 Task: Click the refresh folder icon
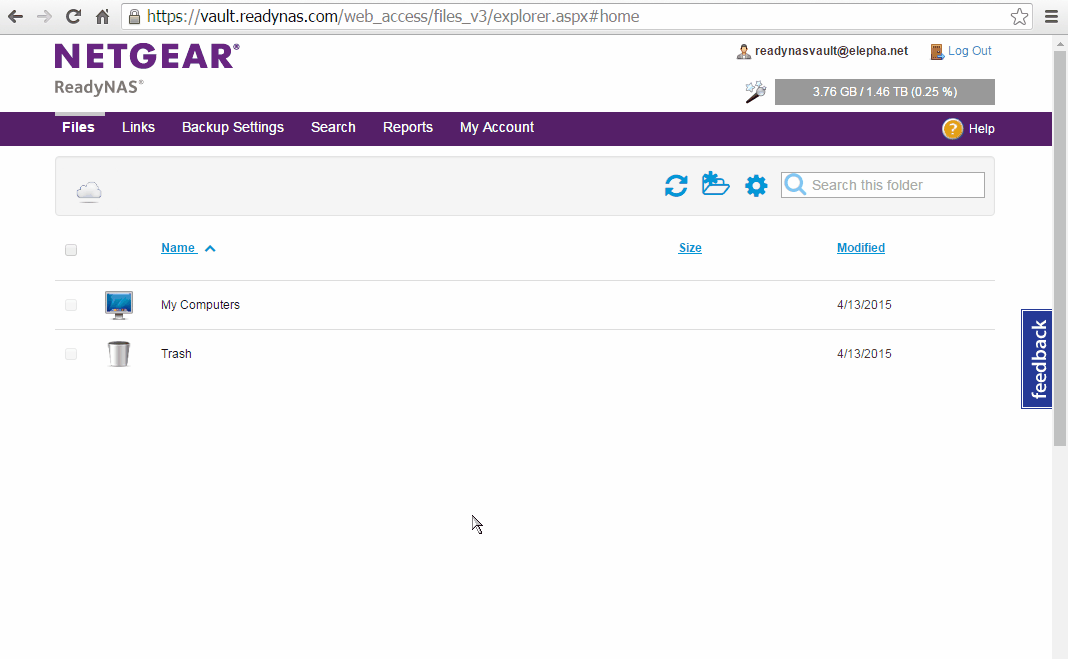click(676, 185)
